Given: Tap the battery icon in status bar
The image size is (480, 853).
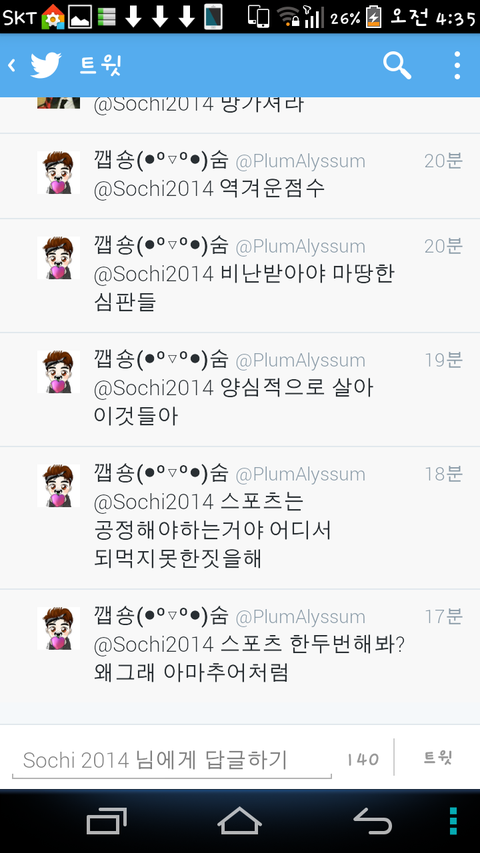Looking at the screenshot, I should coord(373,16).
